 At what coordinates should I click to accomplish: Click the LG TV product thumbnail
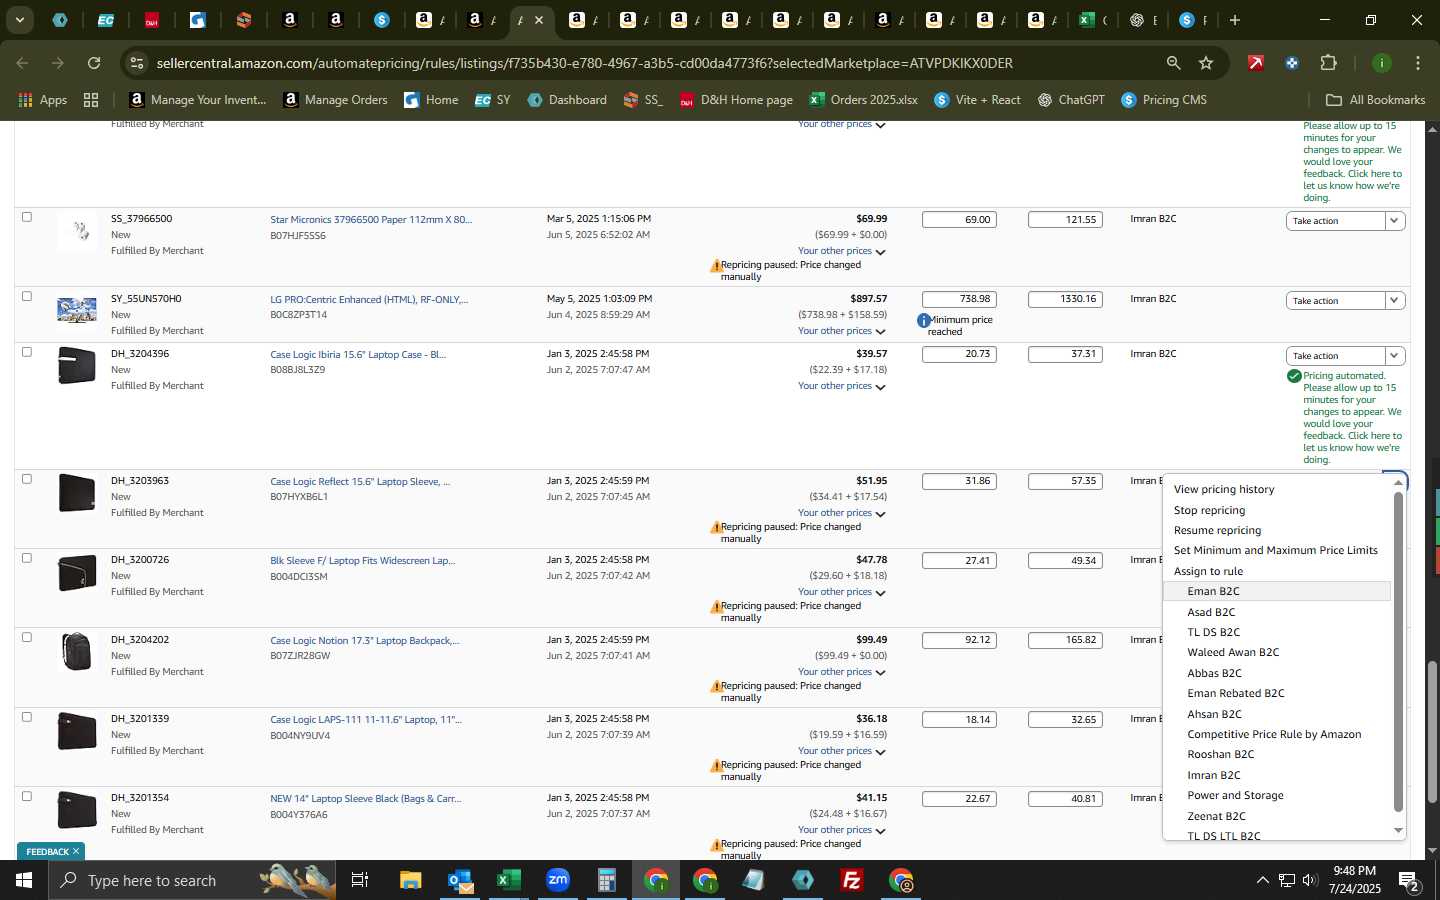(x=77, y=311)
